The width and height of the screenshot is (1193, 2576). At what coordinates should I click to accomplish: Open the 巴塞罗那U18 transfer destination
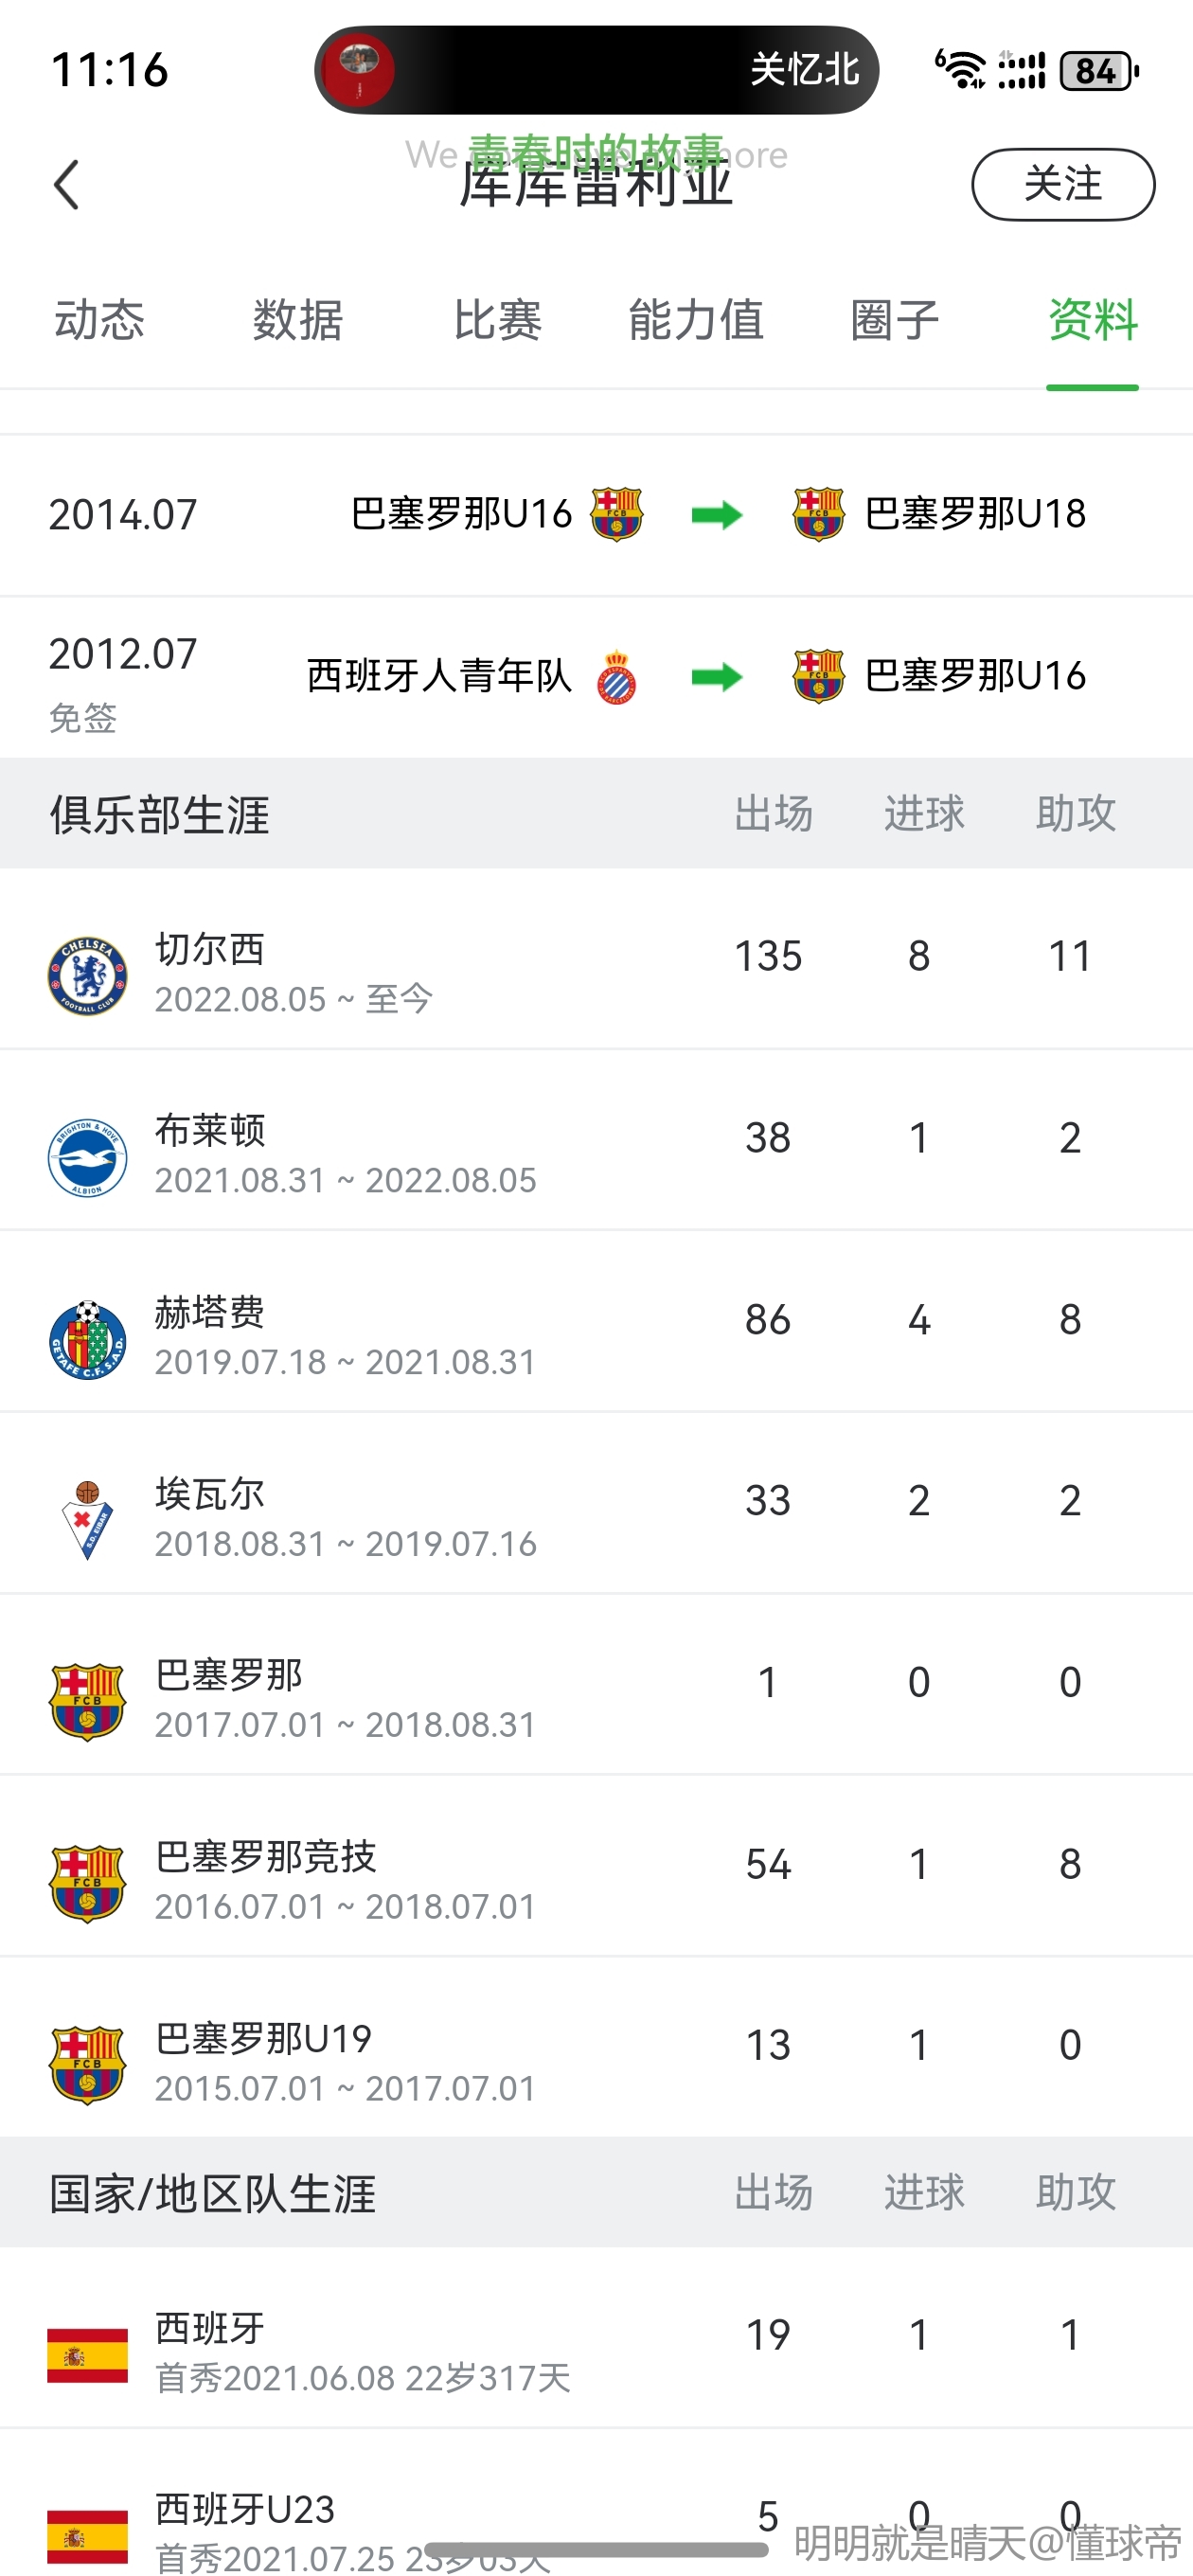coord(973,514)
